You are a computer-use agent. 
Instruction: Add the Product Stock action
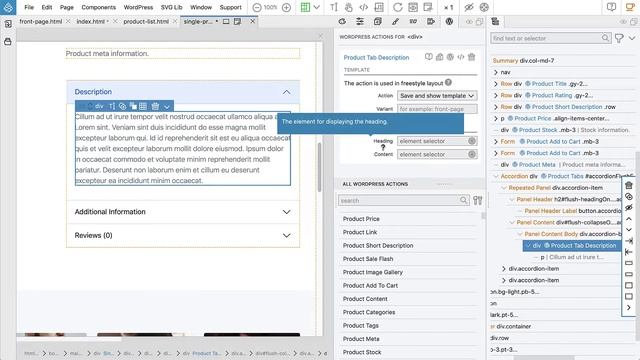362,352
